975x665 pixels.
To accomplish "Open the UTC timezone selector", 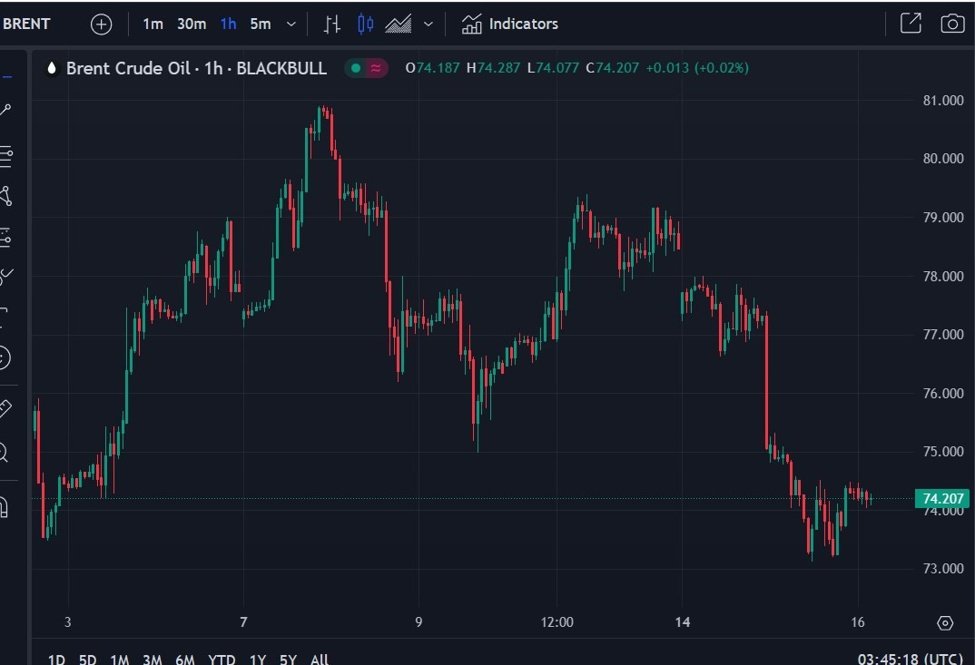I will point(910,659).
